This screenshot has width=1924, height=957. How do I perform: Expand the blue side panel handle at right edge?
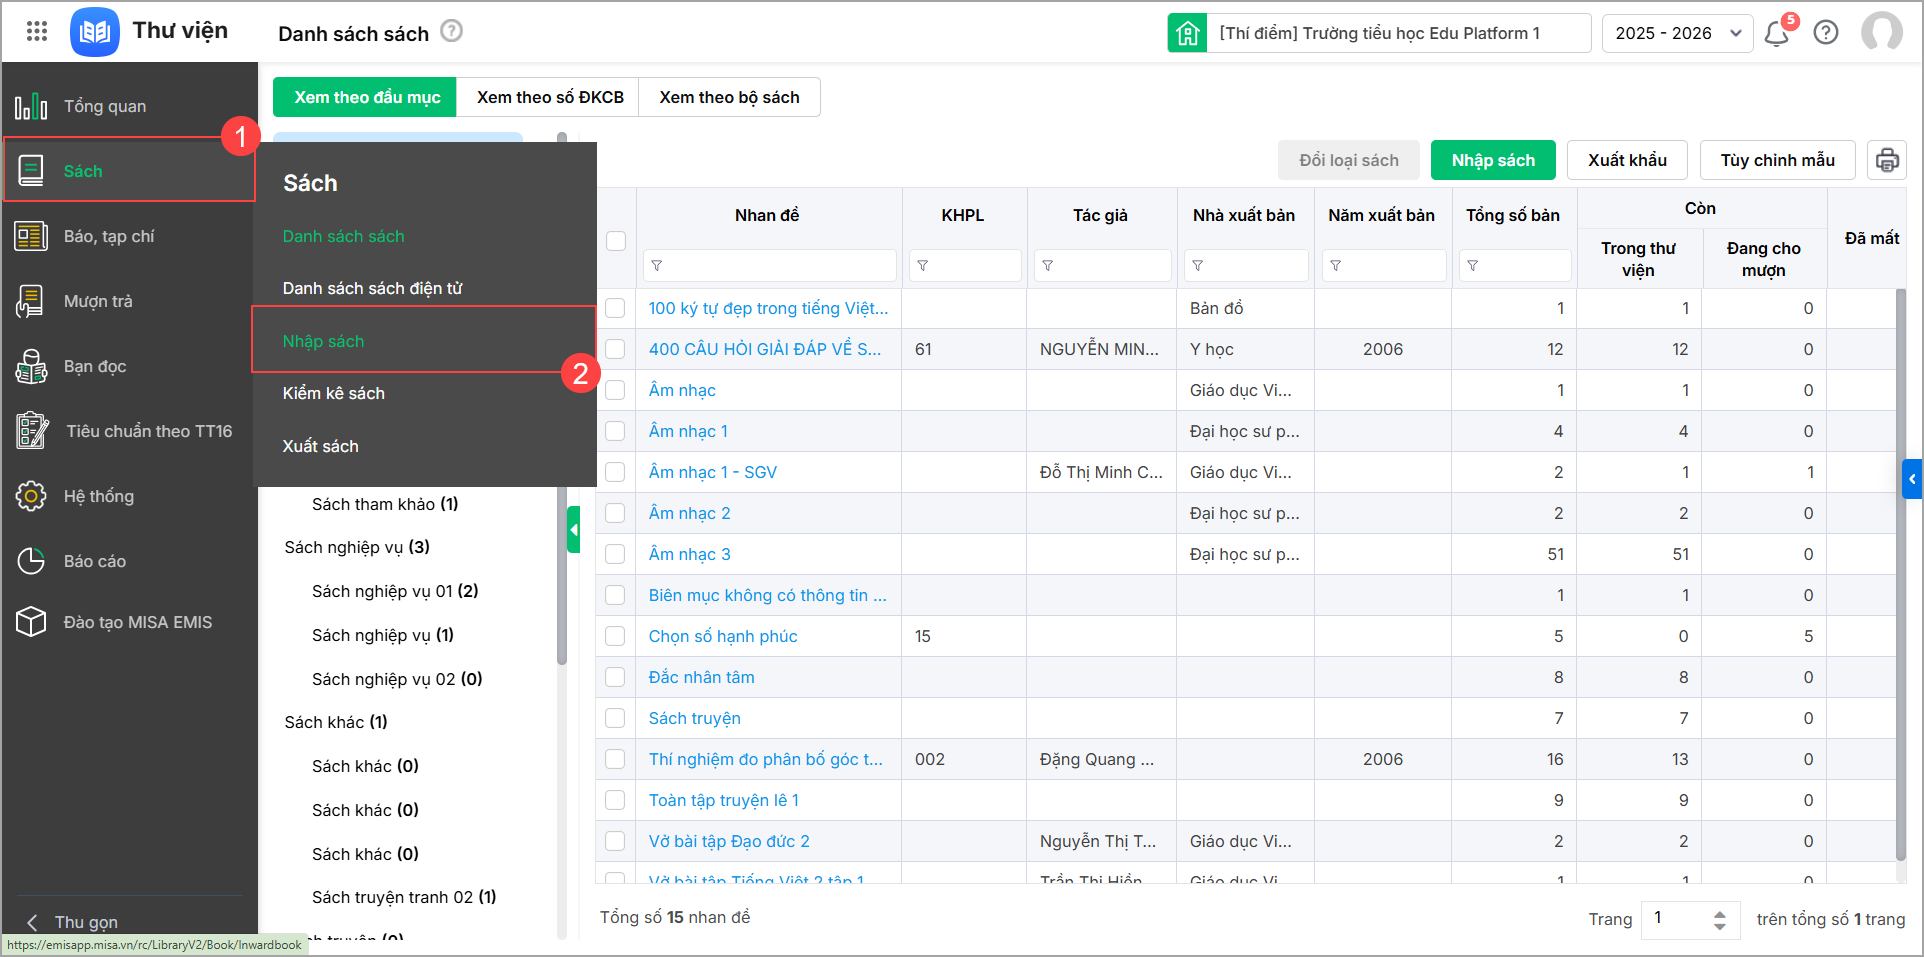1912,479
